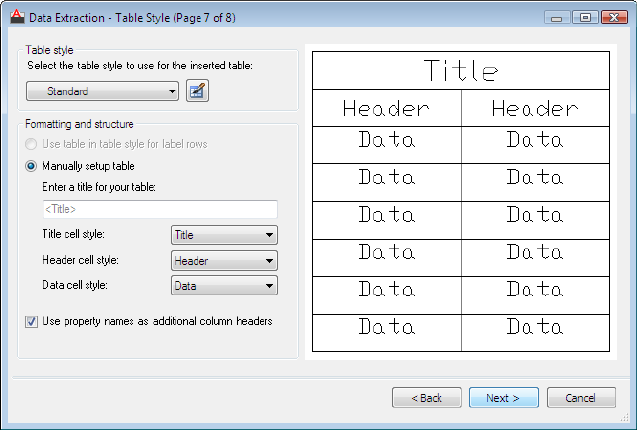Cancel the data extraction wizard
637x430 pixels.
(581, 398)
